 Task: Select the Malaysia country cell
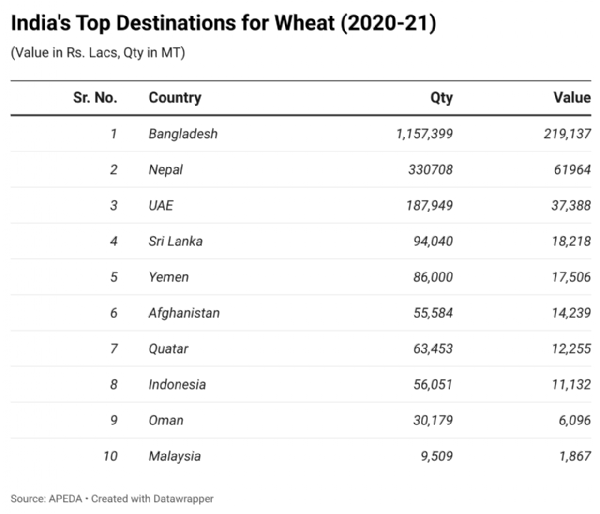click(174, 457)
